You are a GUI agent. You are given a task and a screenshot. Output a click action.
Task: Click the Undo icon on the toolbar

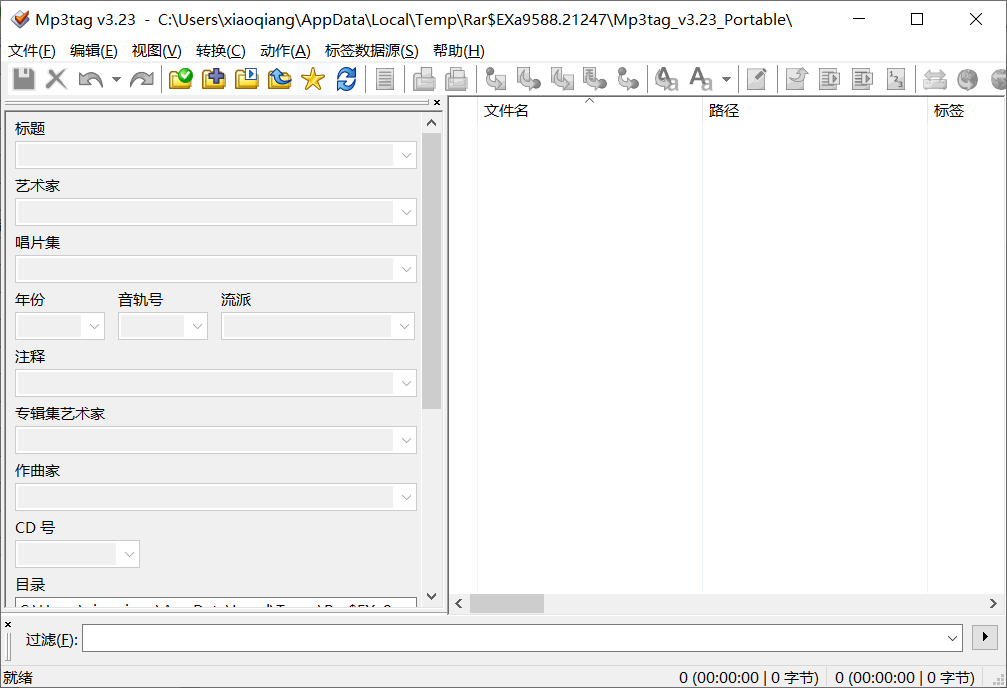tap(91, 79)
